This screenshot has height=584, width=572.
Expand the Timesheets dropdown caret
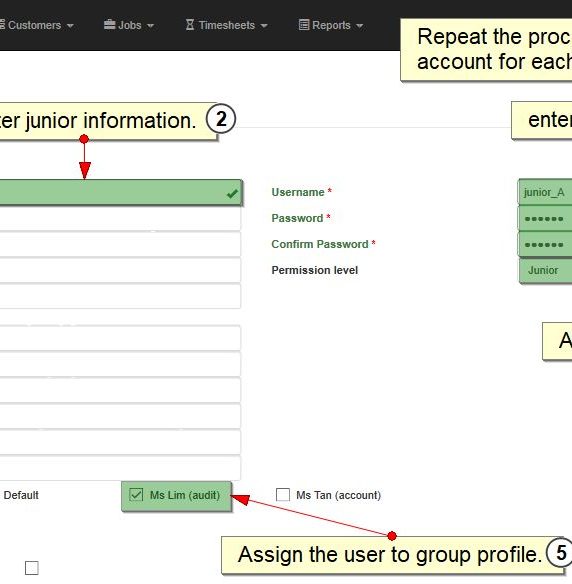coord(264,26)
